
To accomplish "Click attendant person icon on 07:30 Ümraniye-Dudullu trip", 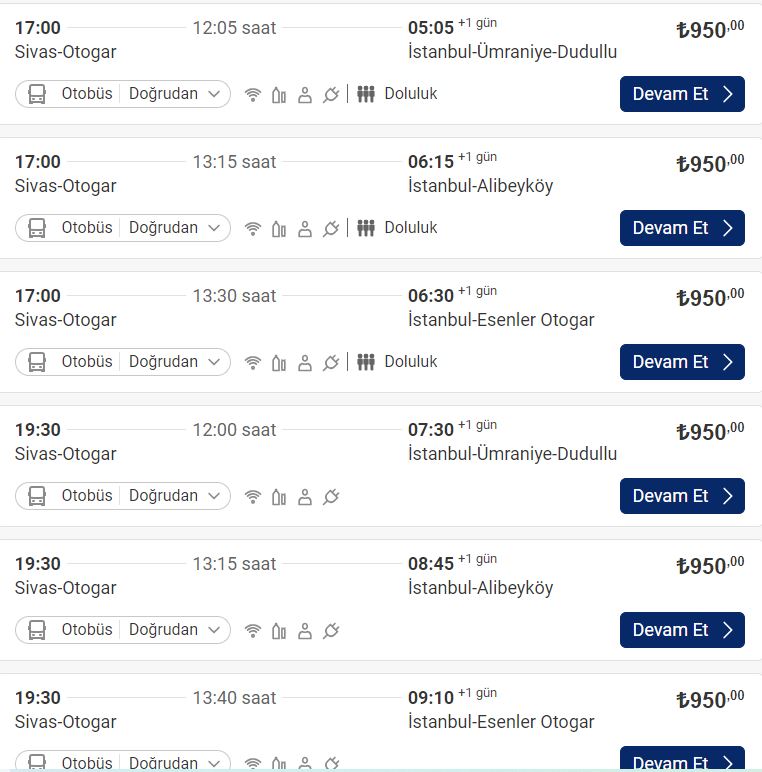I will pyautogui.click(x=305, y=497).
